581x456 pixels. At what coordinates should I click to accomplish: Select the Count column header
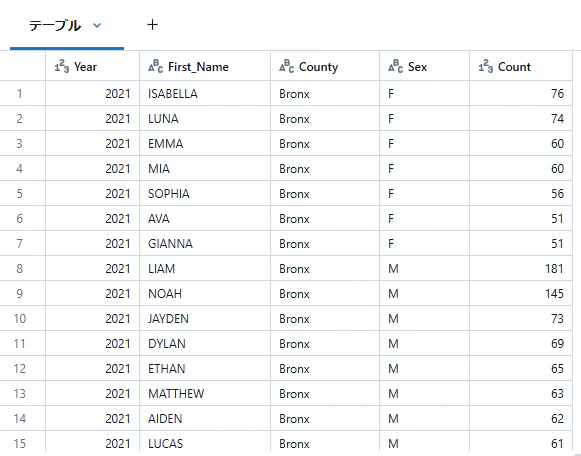(x=521, y=66)
